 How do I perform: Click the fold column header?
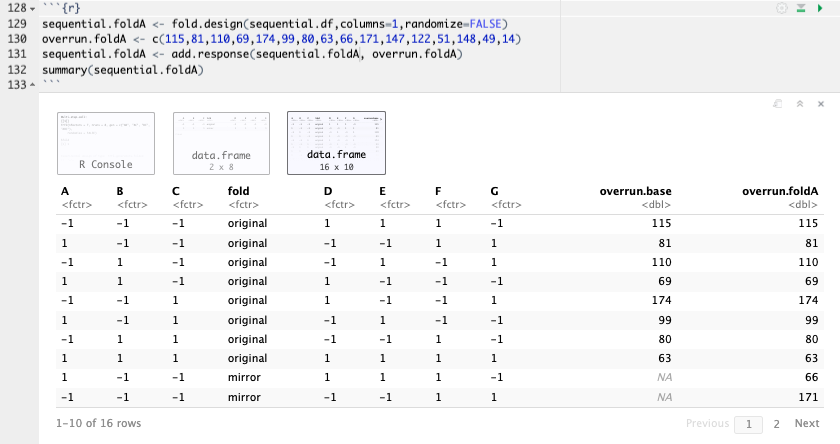(238, 190)
